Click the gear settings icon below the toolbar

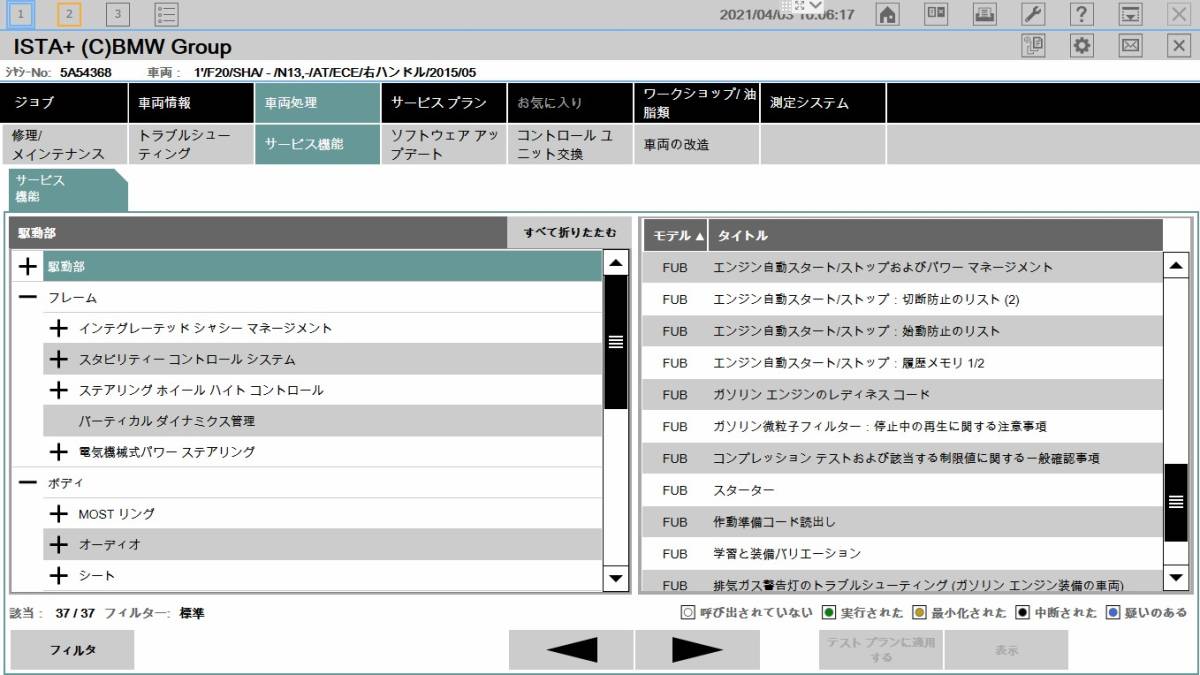1082,47
